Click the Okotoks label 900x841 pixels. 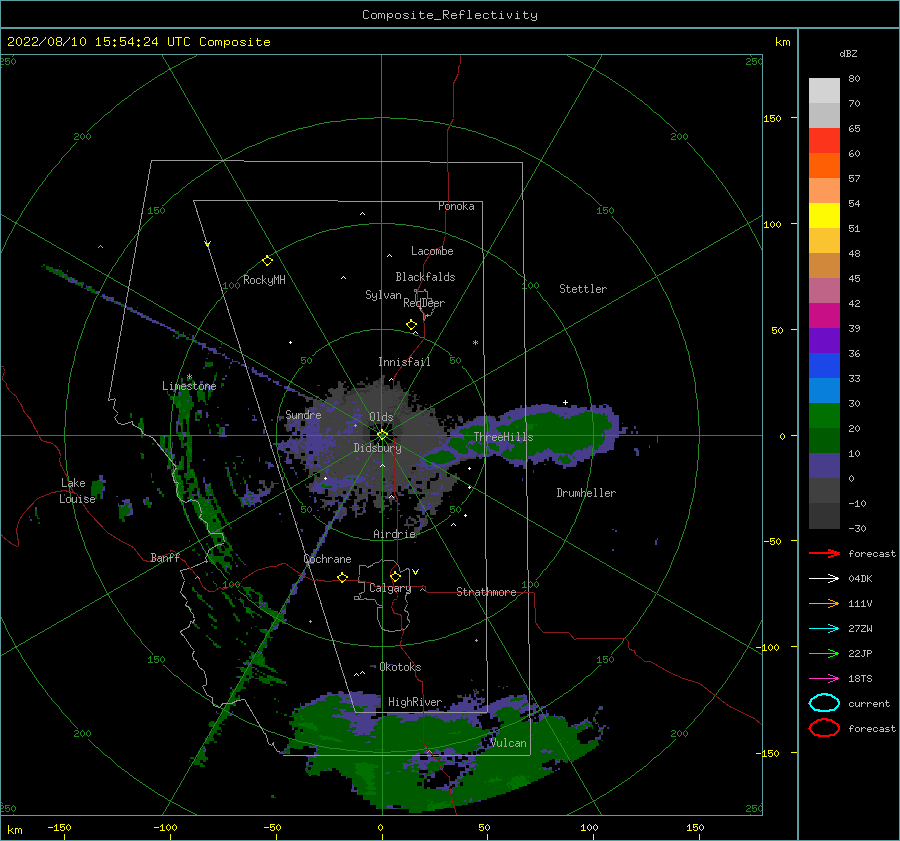pyautogui.click(x=400, y=667)
